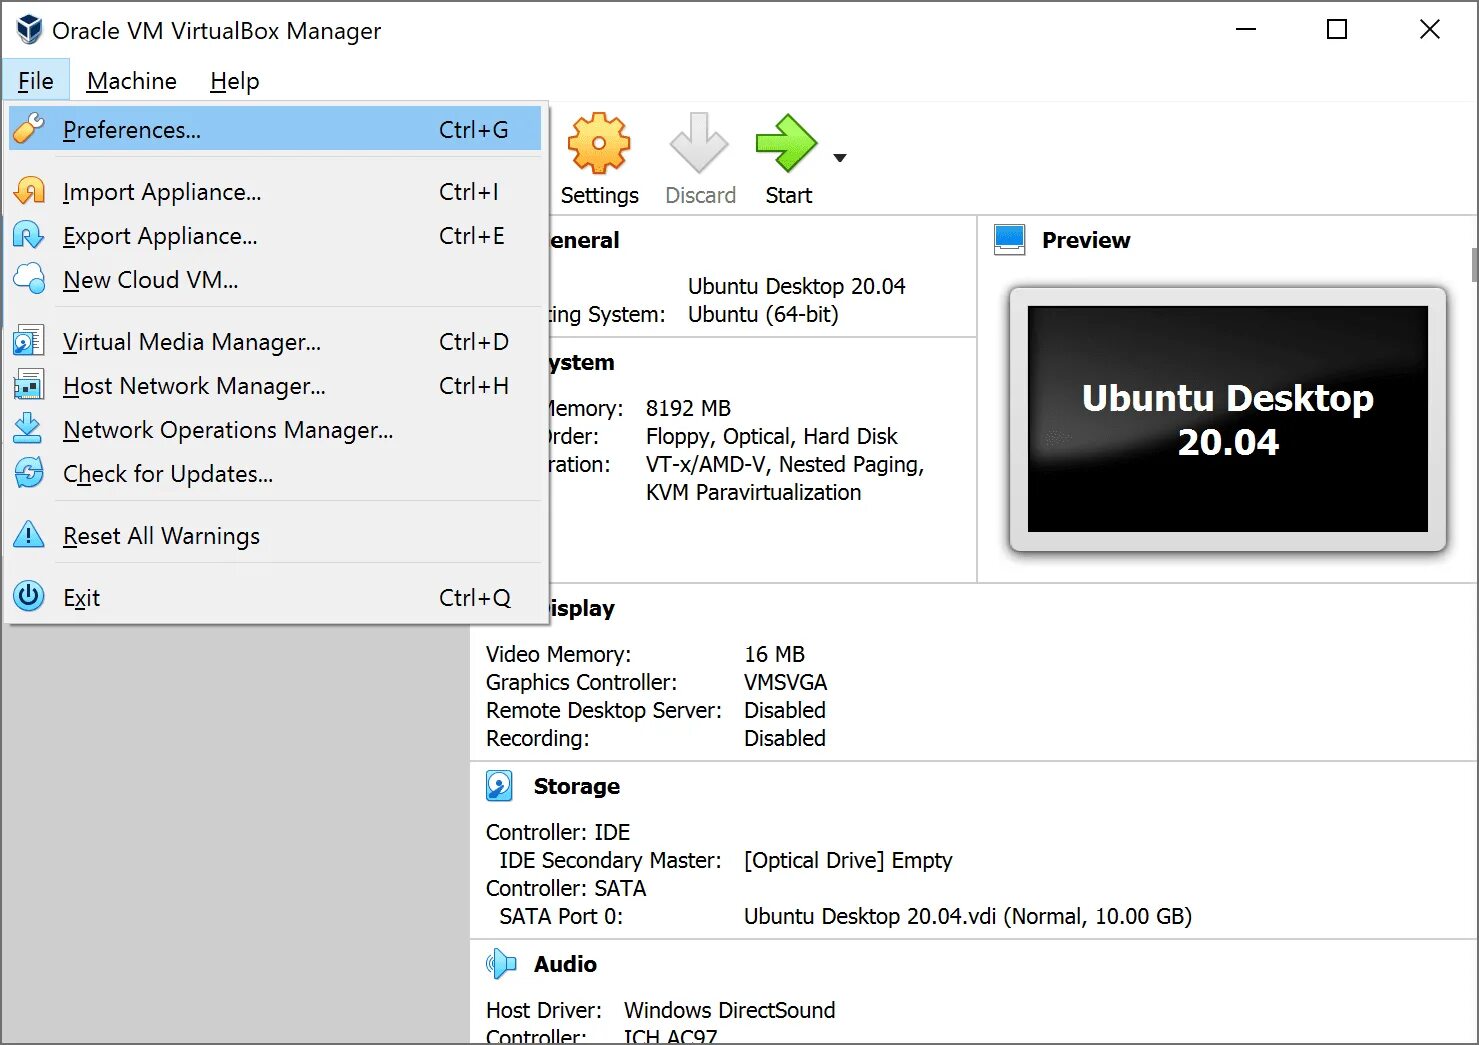Click 'Controller: SATA' text

coord(566,888)
